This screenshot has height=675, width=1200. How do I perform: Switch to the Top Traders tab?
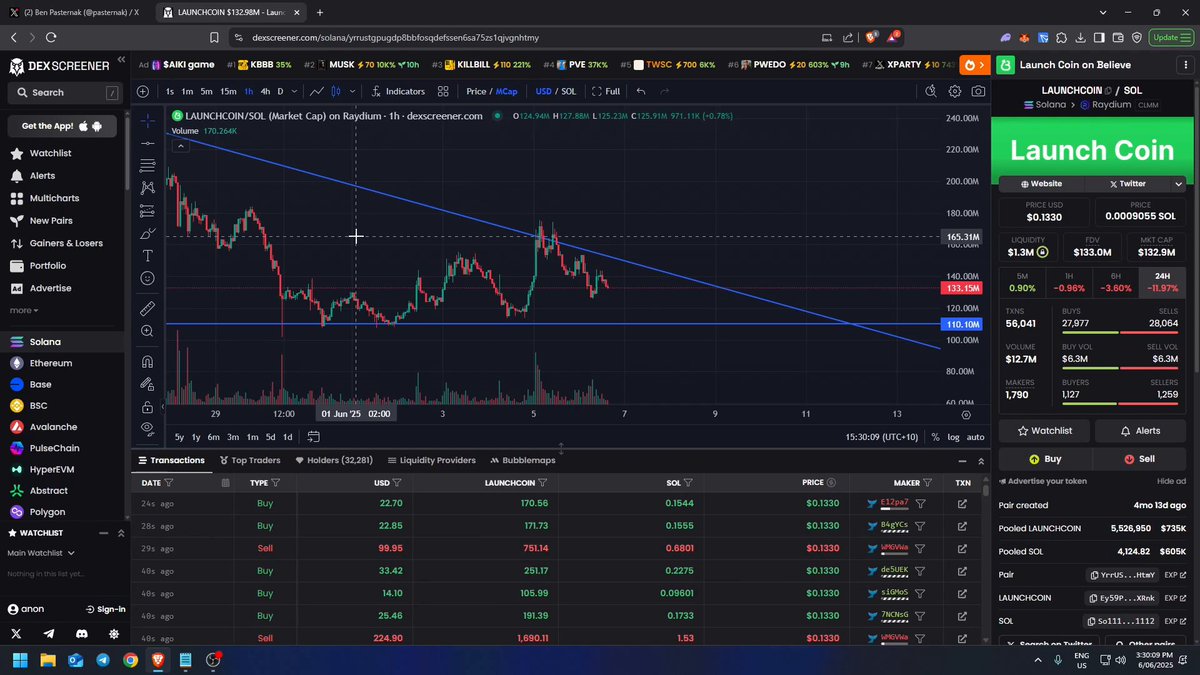click(249, 460)
